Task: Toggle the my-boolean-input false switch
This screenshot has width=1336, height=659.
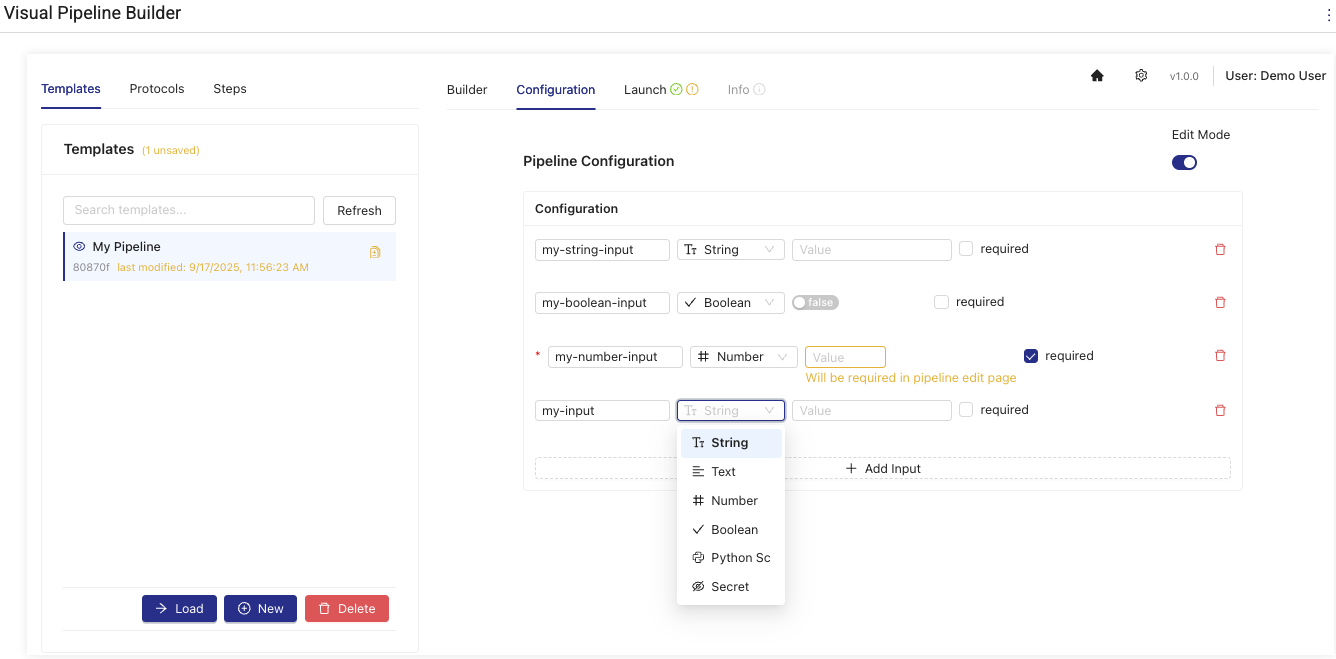Action: (x=815, y=302)
